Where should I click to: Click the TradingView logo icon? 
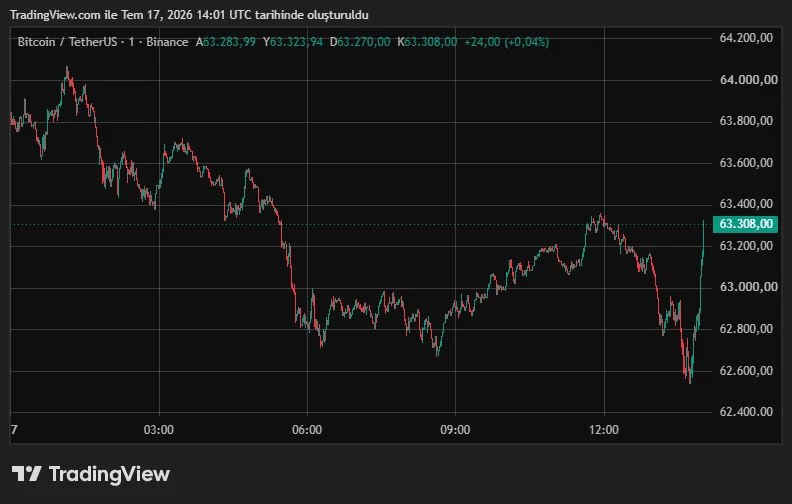[26, 474]
